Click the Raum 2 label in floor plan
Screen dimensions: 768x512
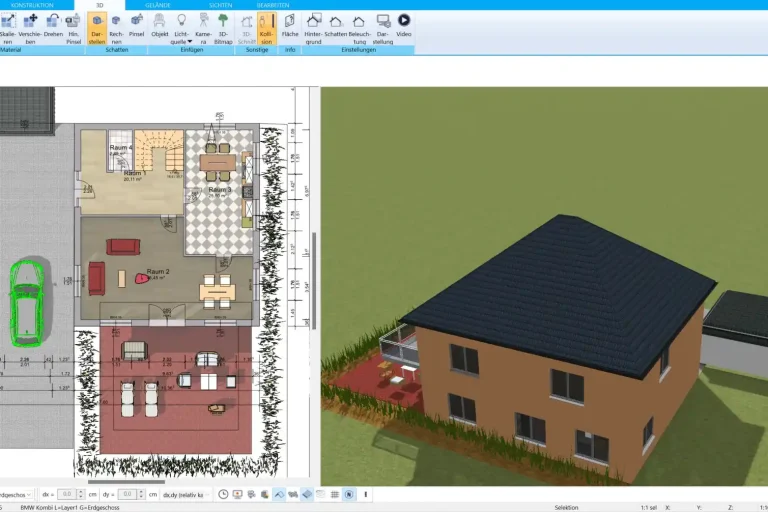coord(158,271)
